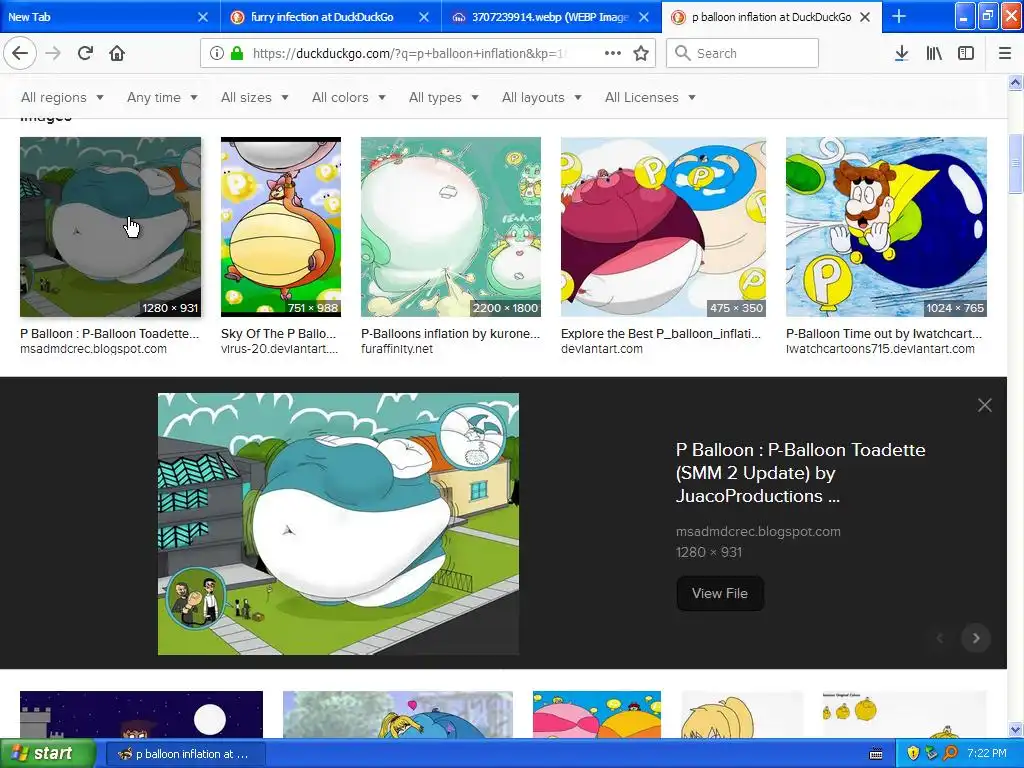Show next image in detail panel
This screenshot has width=1024, height=768.
(976, 638)
